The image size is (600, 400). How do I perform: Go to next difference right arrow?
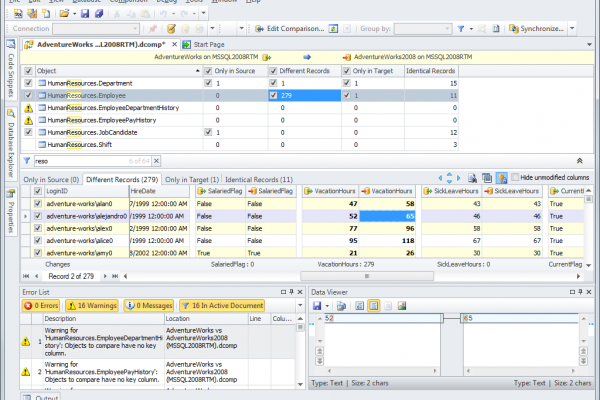(458, 178)
